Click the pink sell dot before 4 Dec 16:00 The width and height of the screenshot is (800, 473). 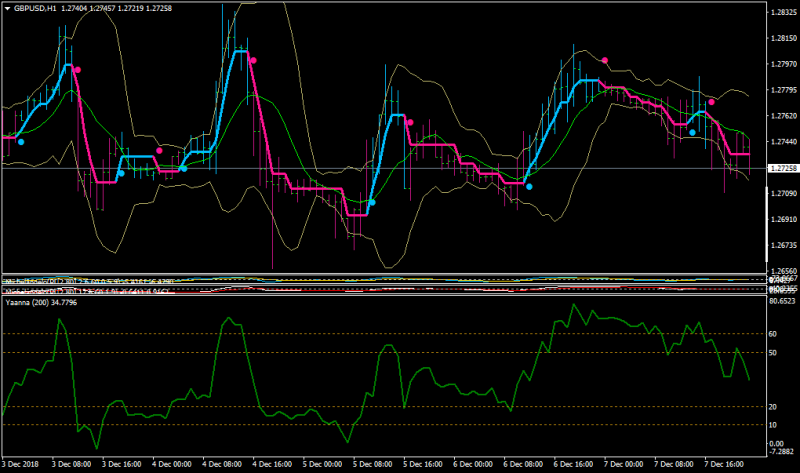click(x=253, y=61)
